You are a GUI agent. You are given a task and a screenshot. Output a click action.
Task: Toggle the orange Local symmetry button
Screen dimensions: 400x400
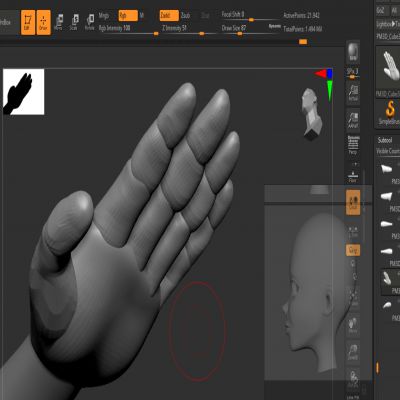pos(353,202)
